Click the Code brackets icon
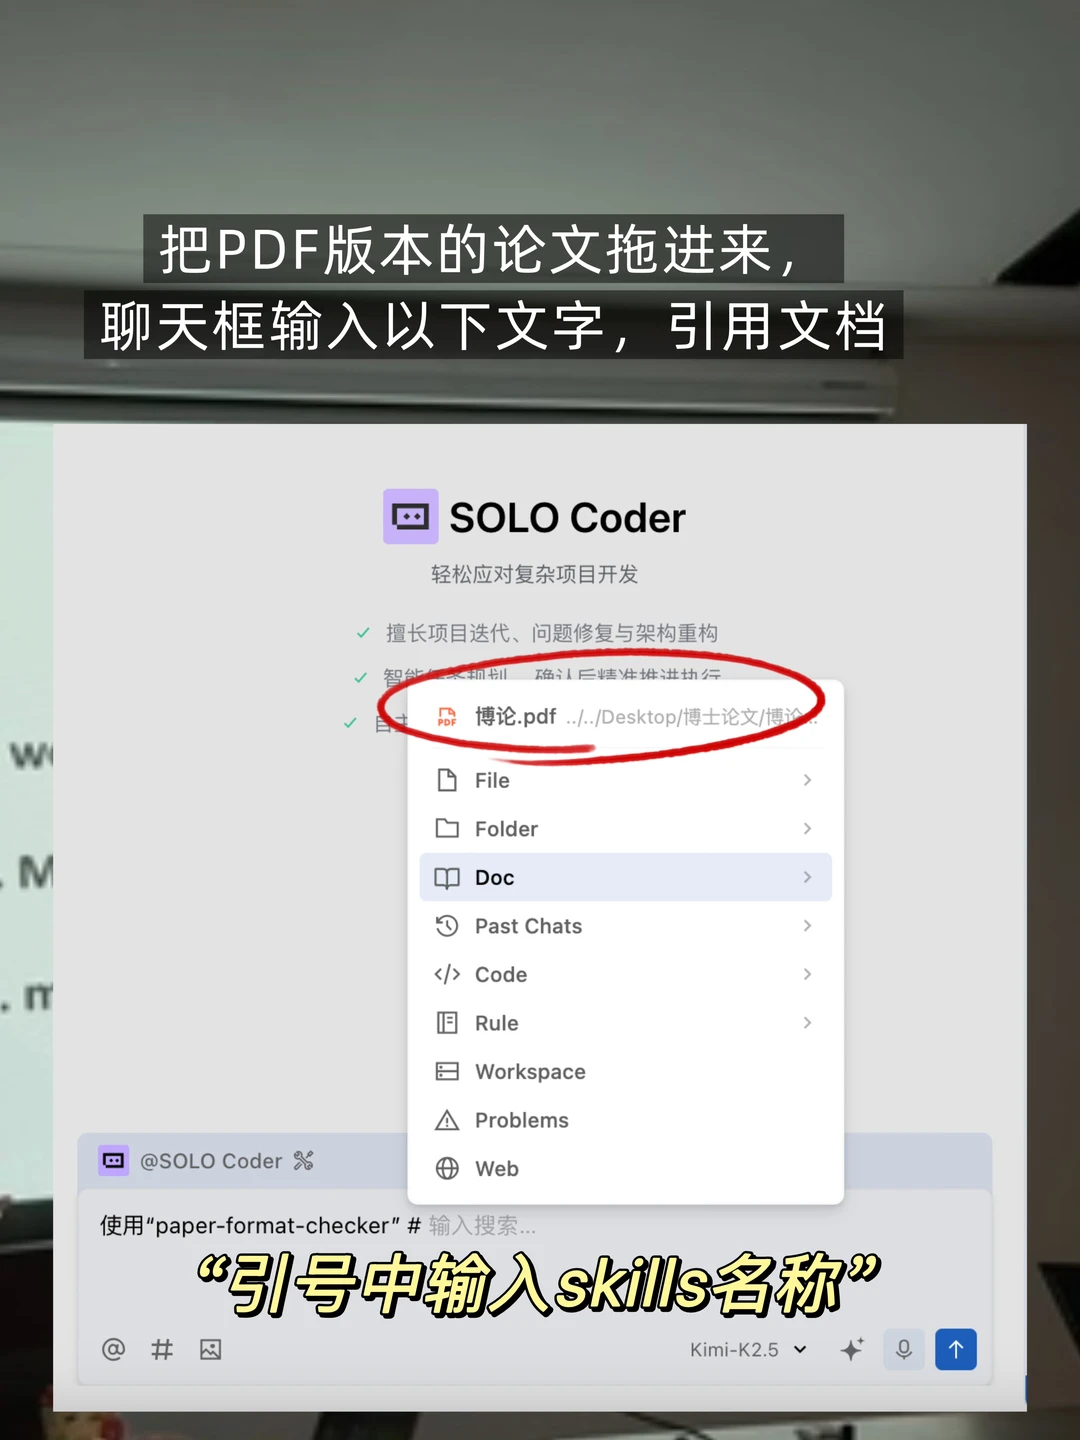The width and height of the screenshot is (1080, 1440). [x=447, y=974]
